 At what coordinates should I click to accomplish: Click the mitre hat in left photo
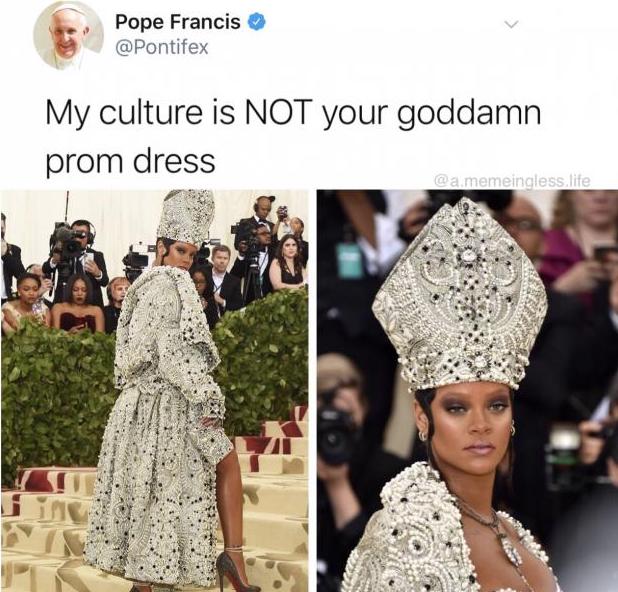[x=186, y=216]
